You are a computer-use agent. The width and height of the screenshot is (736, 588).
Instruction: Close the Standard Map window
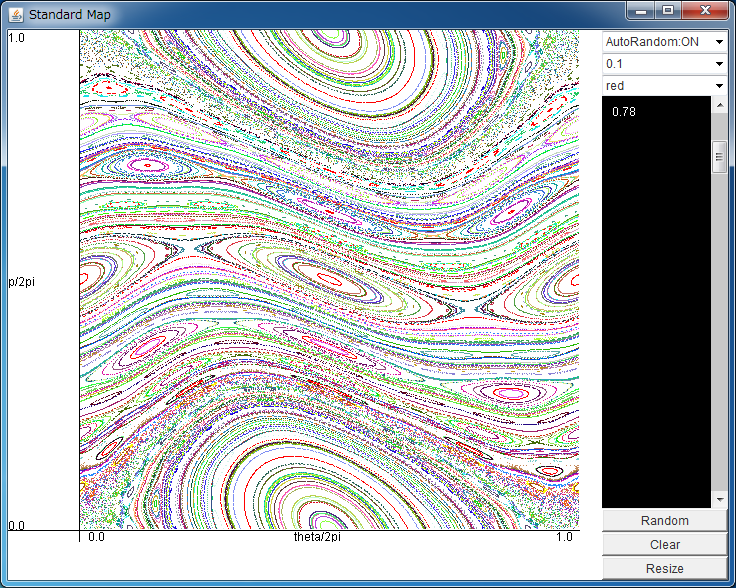[705, 11]
